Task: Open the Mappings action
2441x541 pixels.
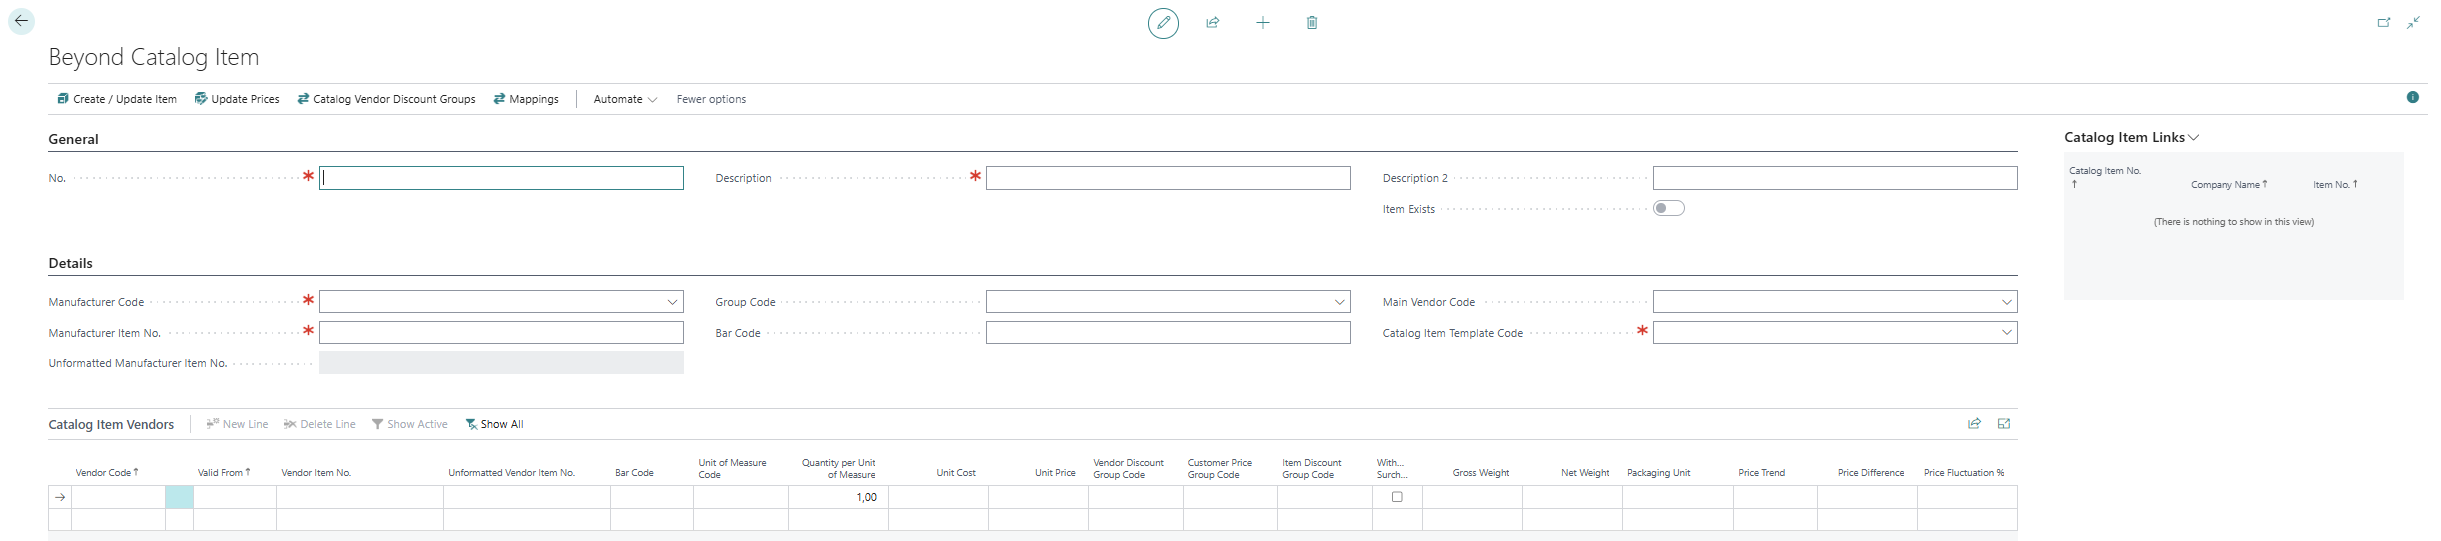Action: coord(526,99)
